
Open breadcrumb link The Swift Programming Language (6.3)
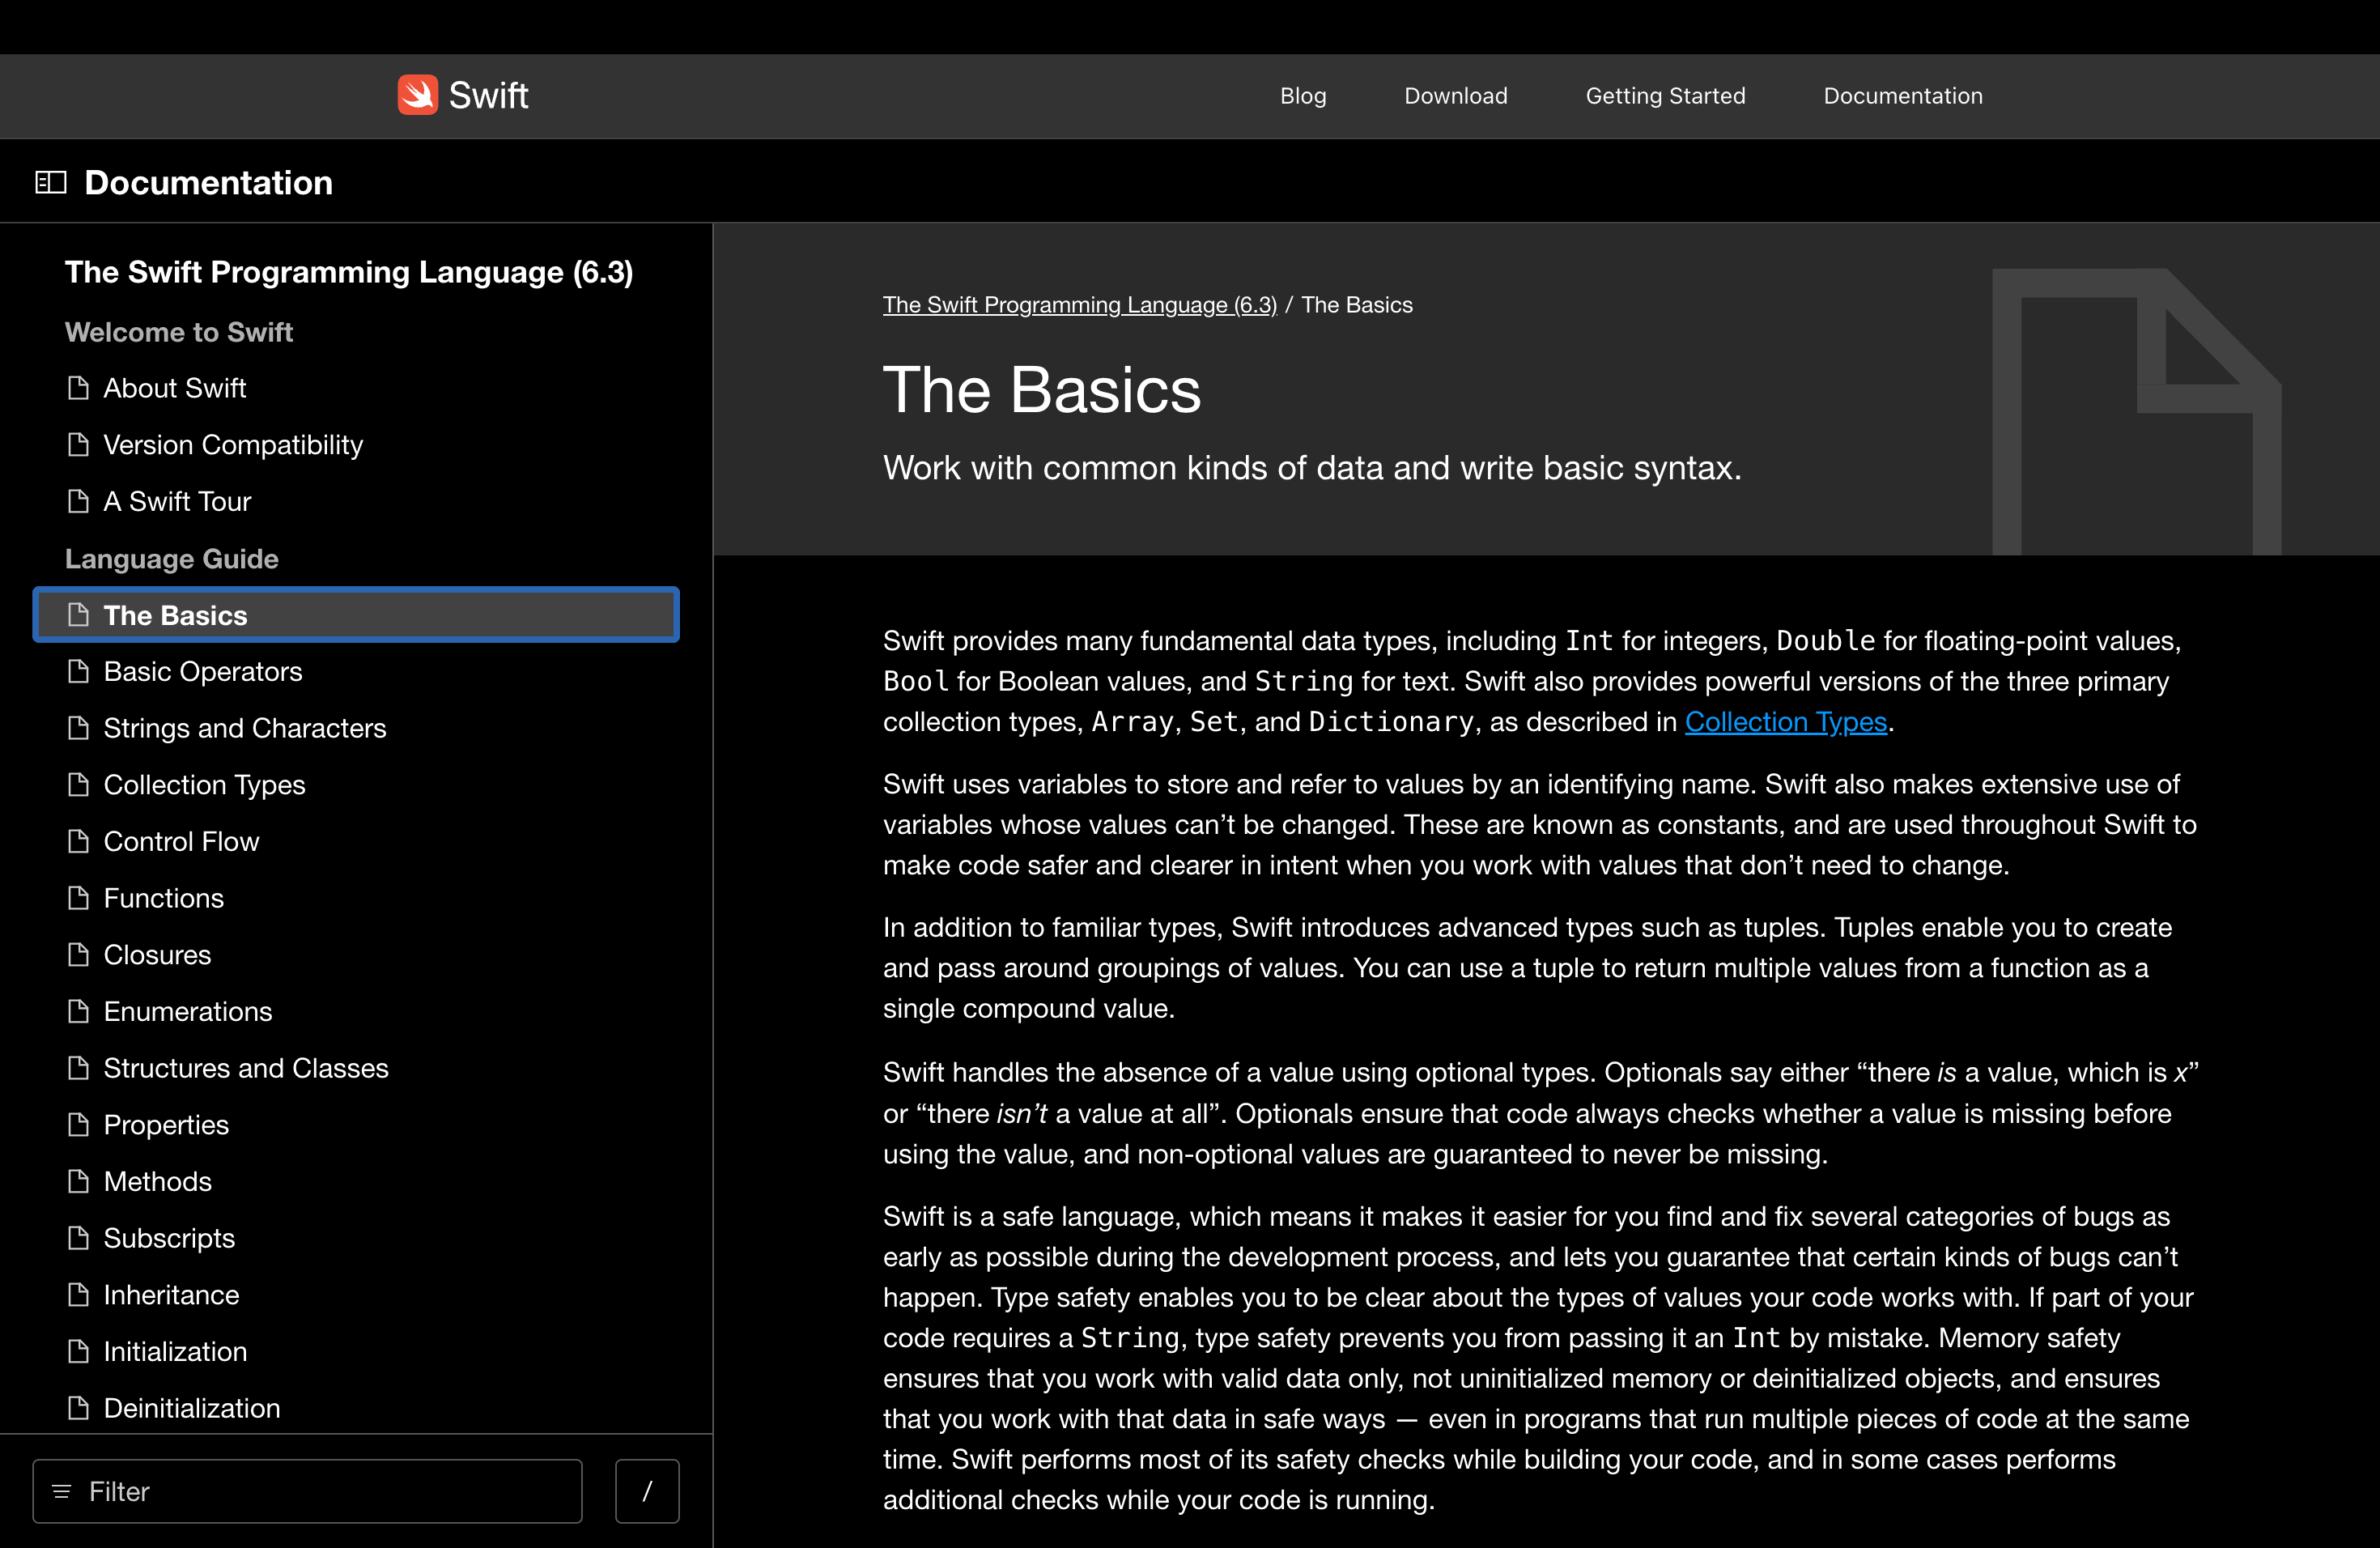[1079, 305]
